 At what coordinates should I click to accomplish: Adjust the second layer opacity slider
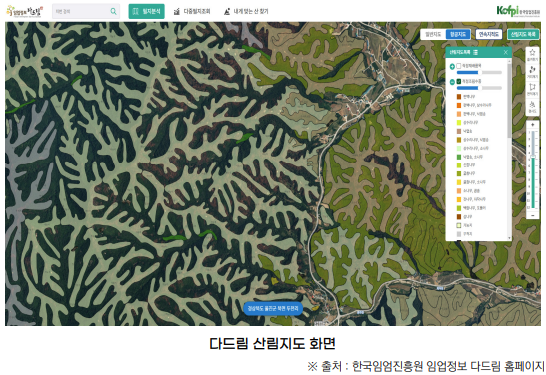pyautogui.click(x=479, y=88)
